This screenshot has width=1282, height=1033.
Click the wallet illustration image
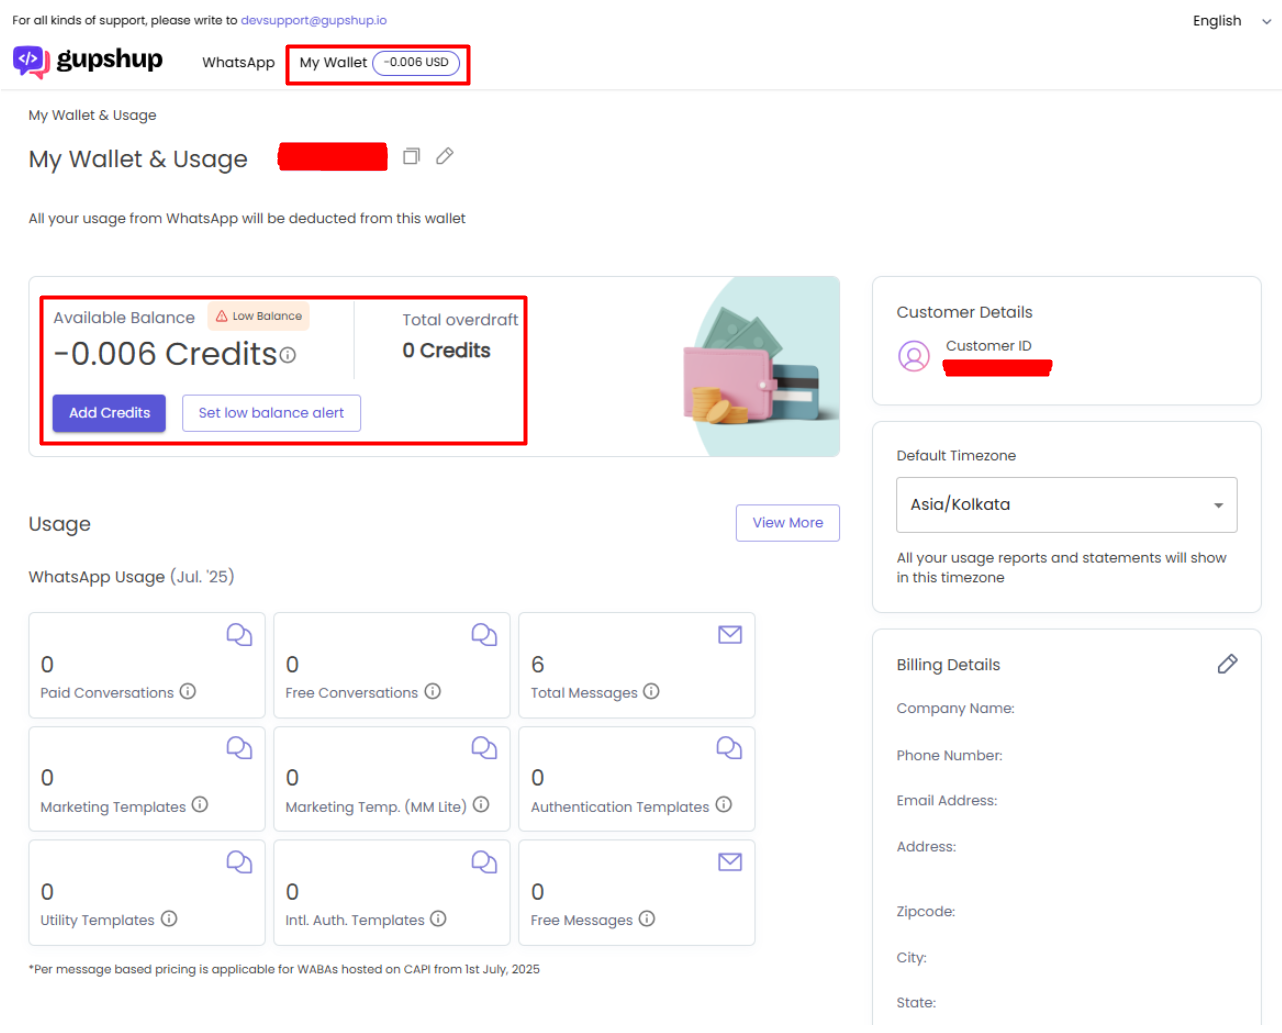click(x=760, y=367)
